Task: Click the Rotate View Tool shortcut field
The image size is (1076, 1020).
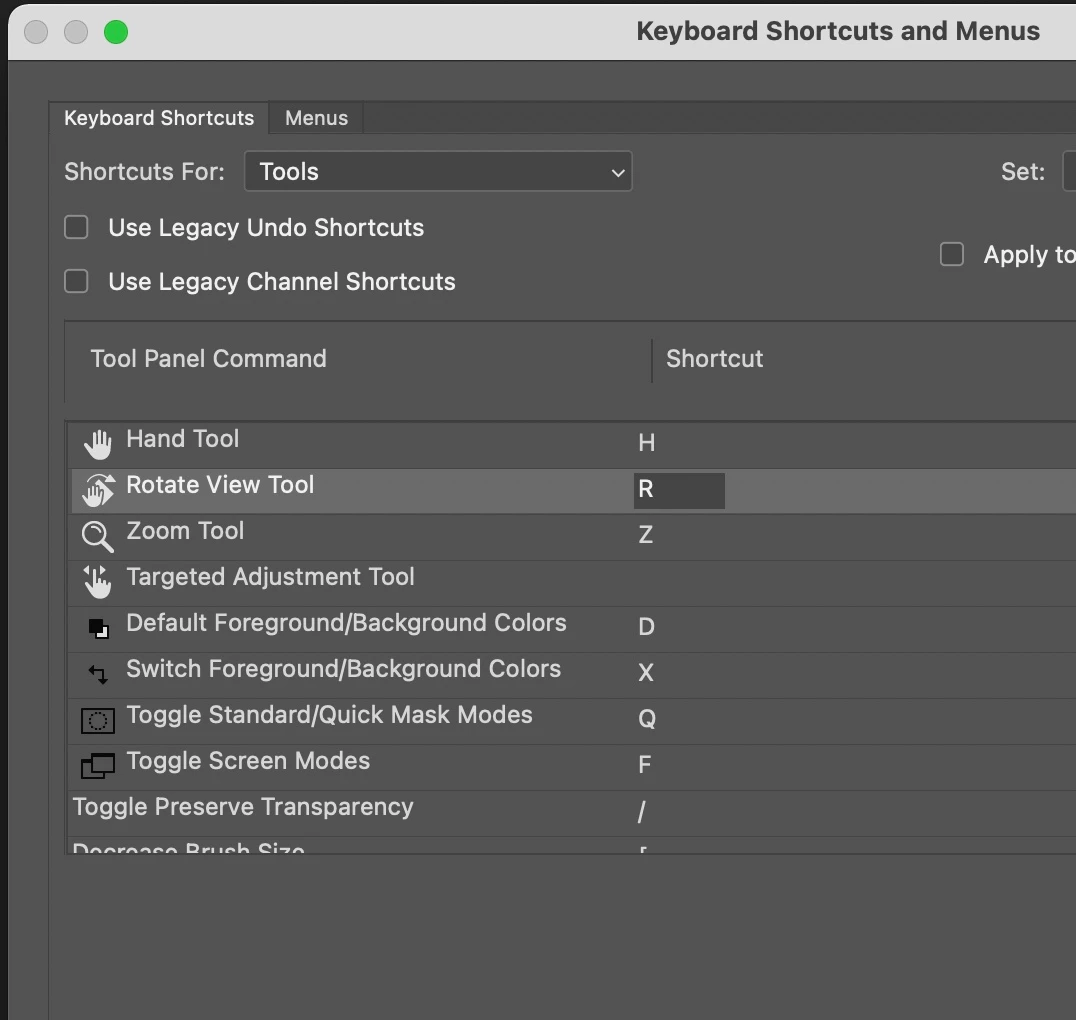Action: pos(679,490)
